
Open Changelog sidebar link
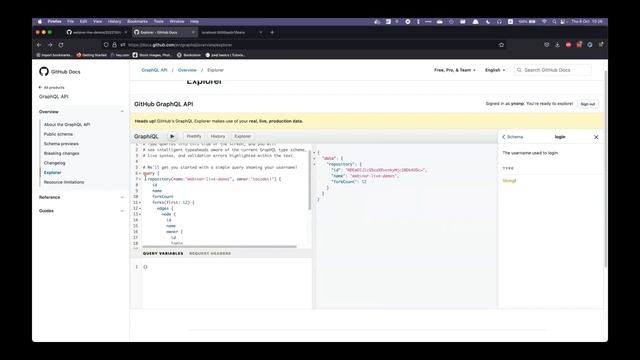click(x=55, y=163)
